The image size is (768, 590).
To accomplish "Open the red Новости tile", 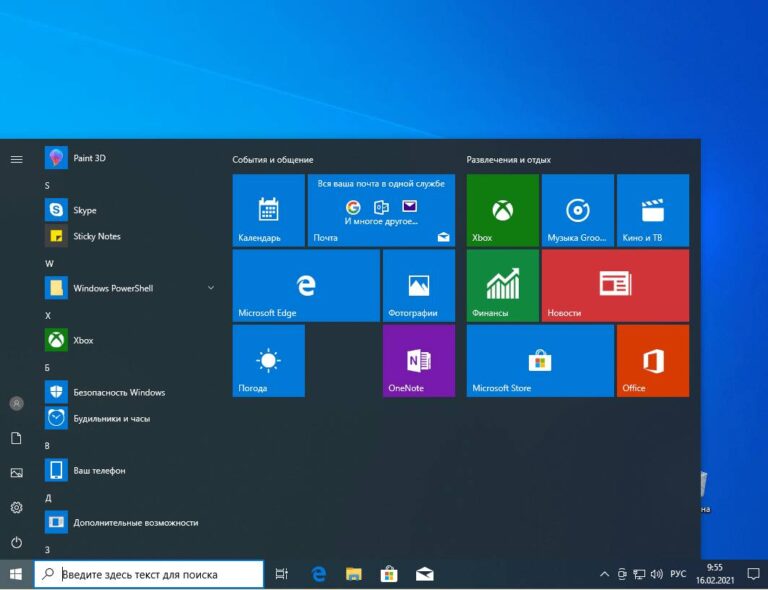I will tap(616, 285).
